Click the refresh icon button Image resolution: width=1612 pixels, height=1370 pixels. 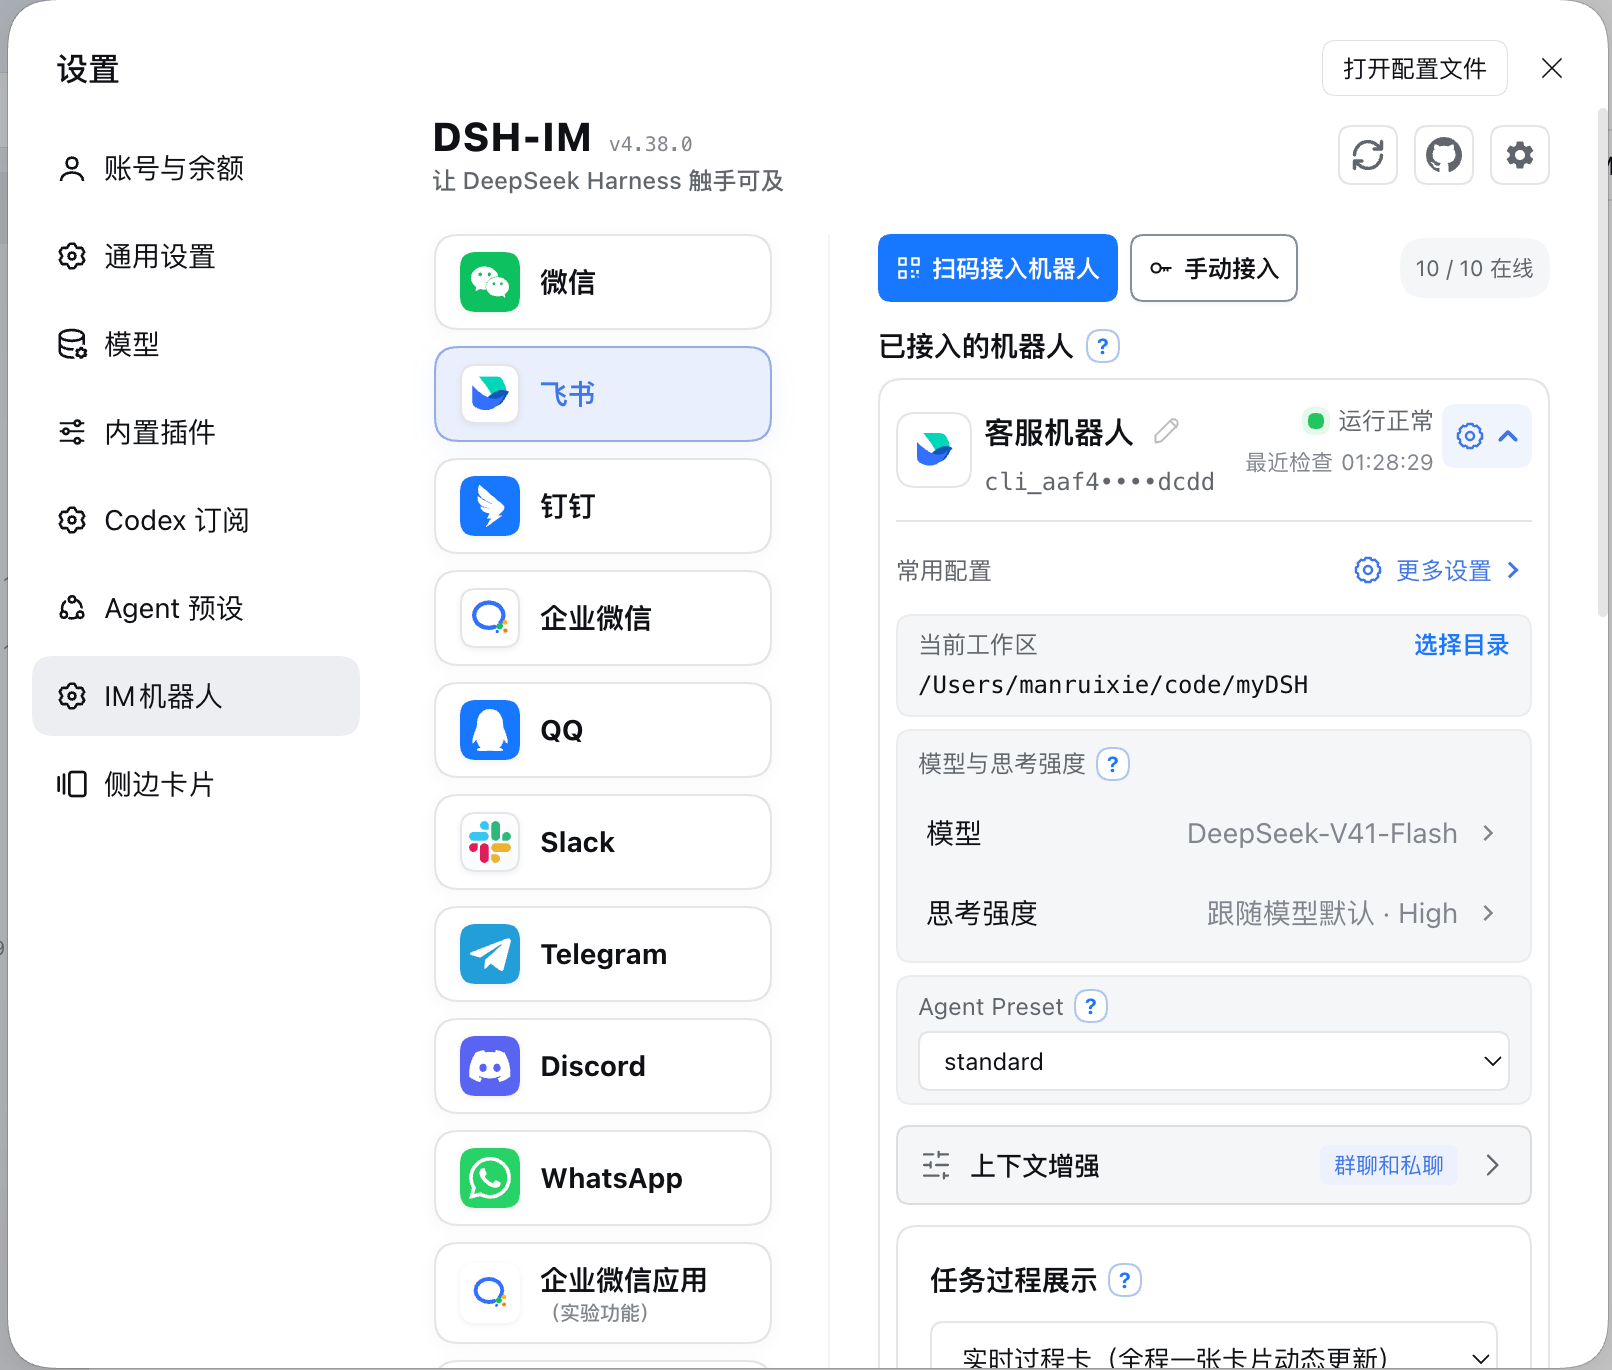1368,155
